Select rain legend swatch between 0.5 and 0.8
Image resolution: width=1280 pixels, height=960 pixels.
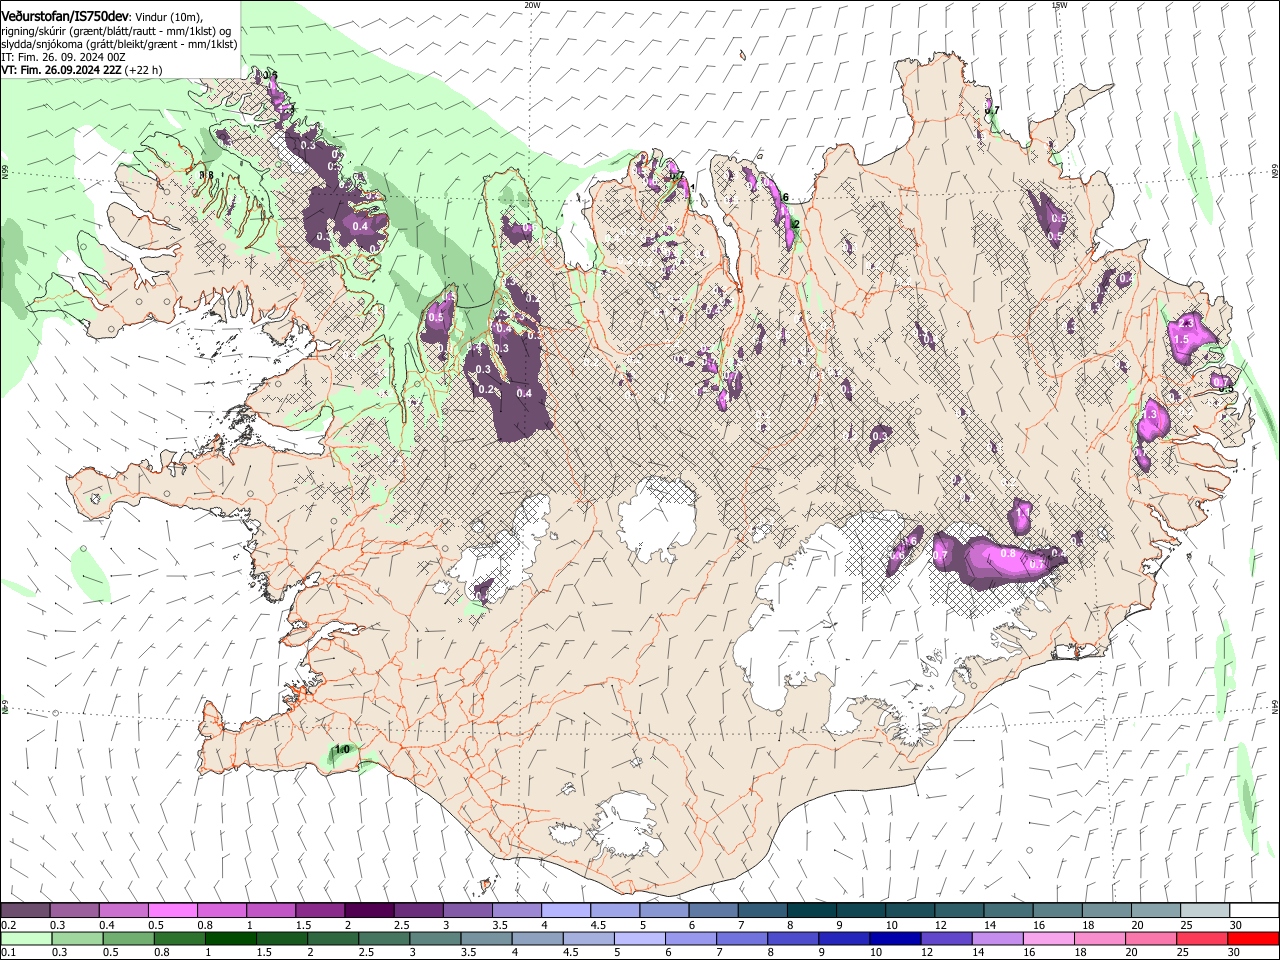[x=128, y=938]
